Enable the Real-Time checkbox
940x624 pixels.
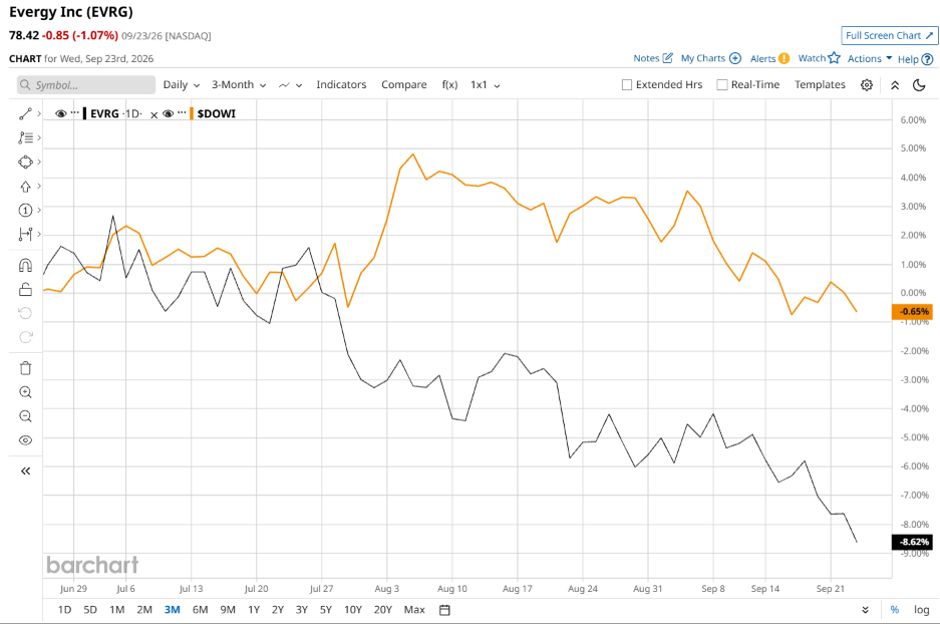722,85
